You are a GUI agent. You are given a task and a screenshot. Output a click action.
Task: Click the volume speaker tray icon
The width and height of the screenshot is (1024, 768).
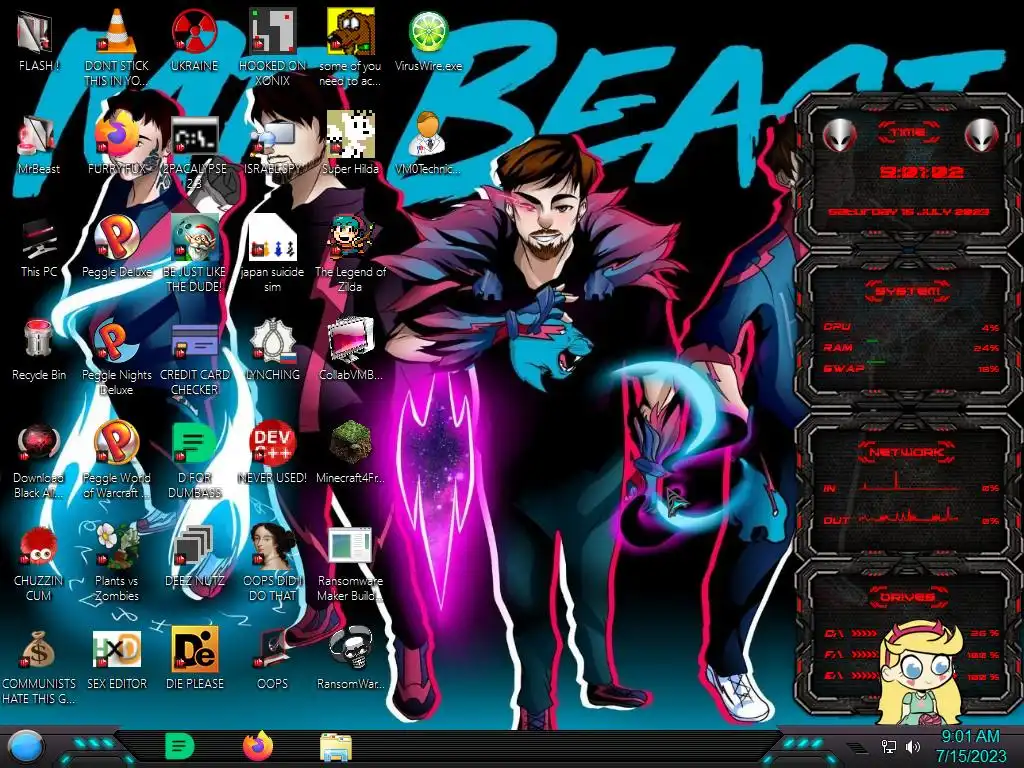913,746
